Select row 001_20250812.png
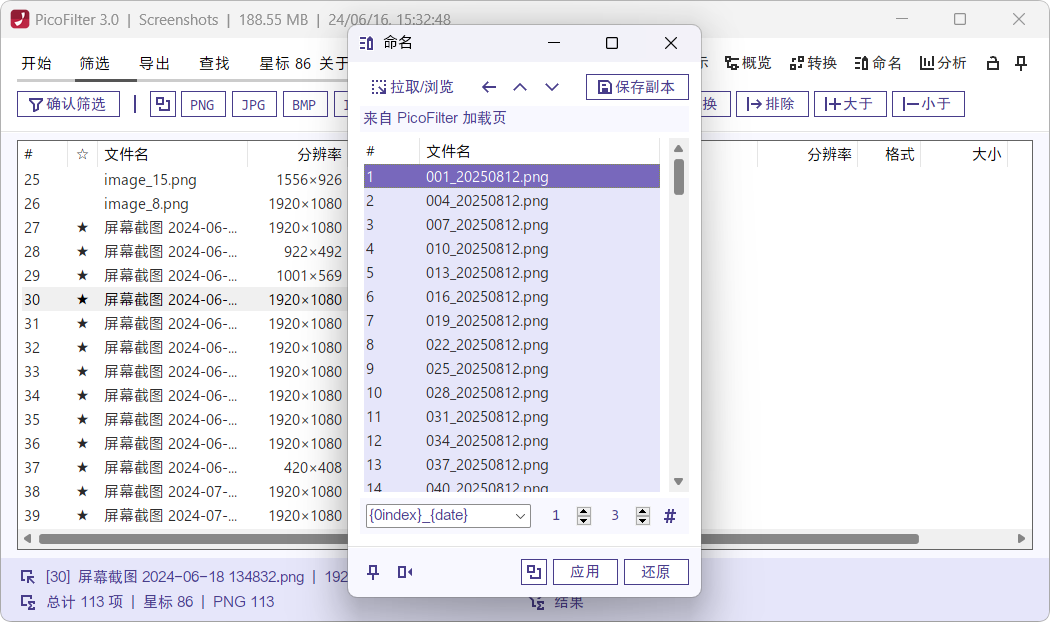The height and width of the screenshot is (622, 1050). [x=512, y=177]
